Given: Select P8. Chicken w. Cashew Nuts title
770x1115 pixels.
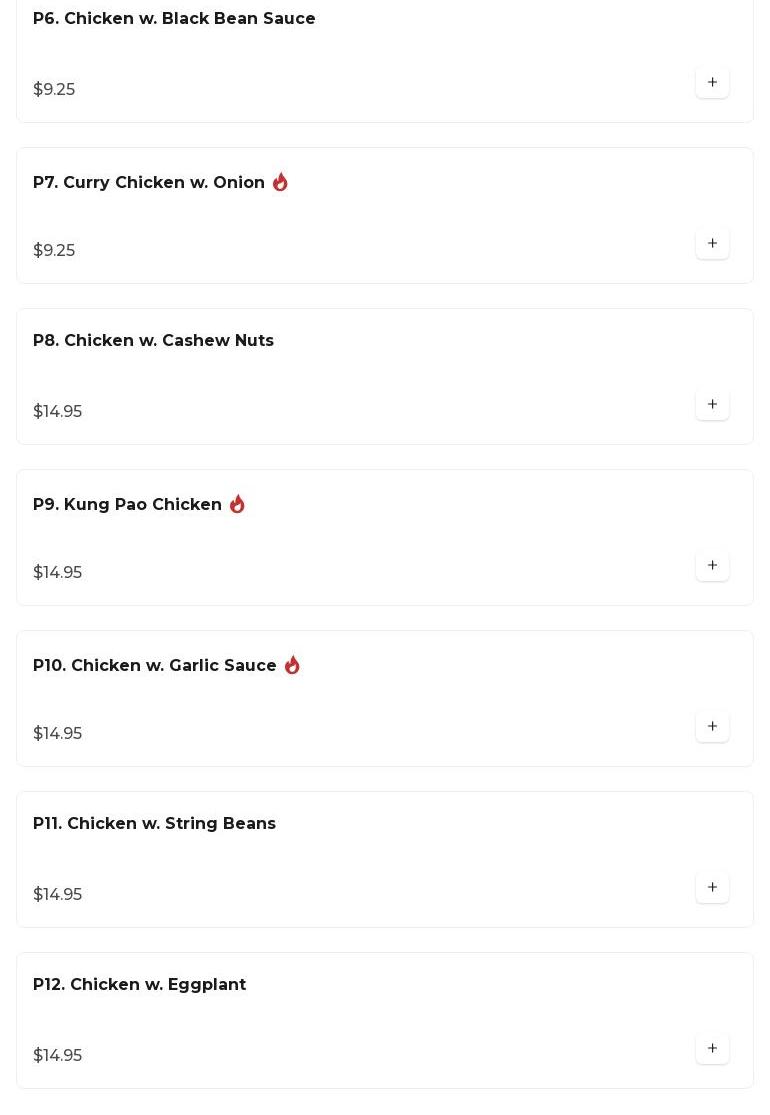Looking at the screenshot, I should (x=153, y=341).
